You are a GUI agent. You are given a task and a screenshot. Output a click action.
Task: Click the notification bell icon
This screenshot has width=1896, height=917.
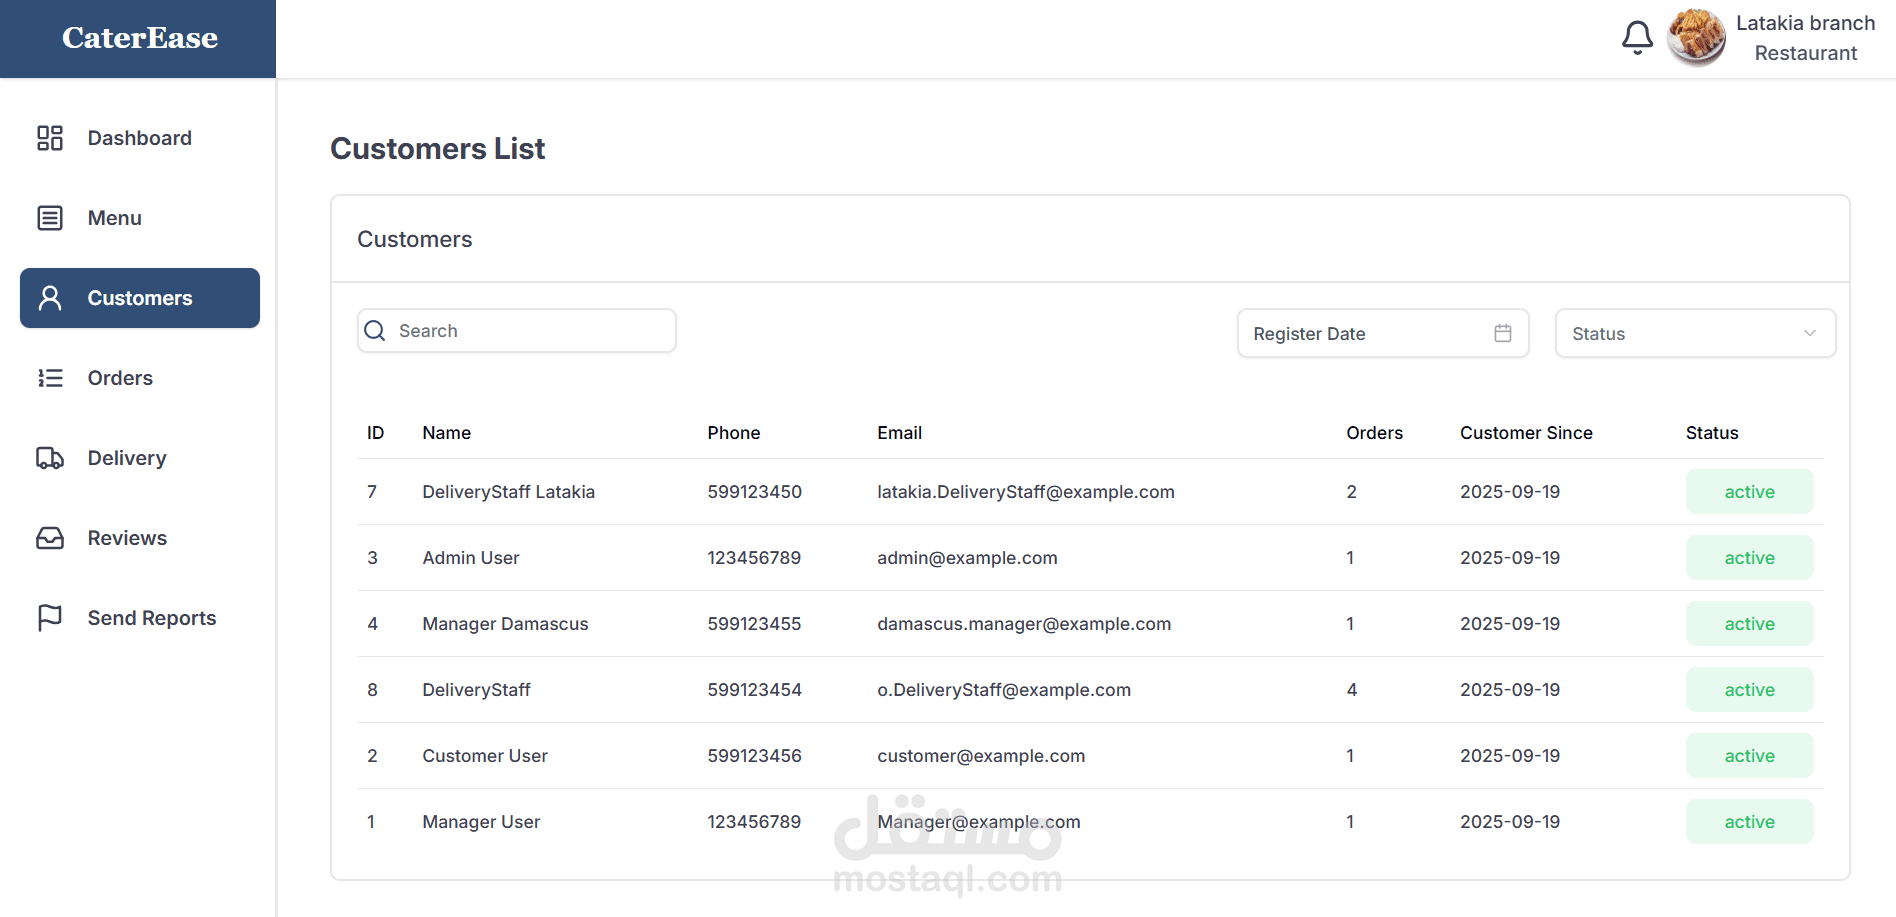pos(1637,38)
